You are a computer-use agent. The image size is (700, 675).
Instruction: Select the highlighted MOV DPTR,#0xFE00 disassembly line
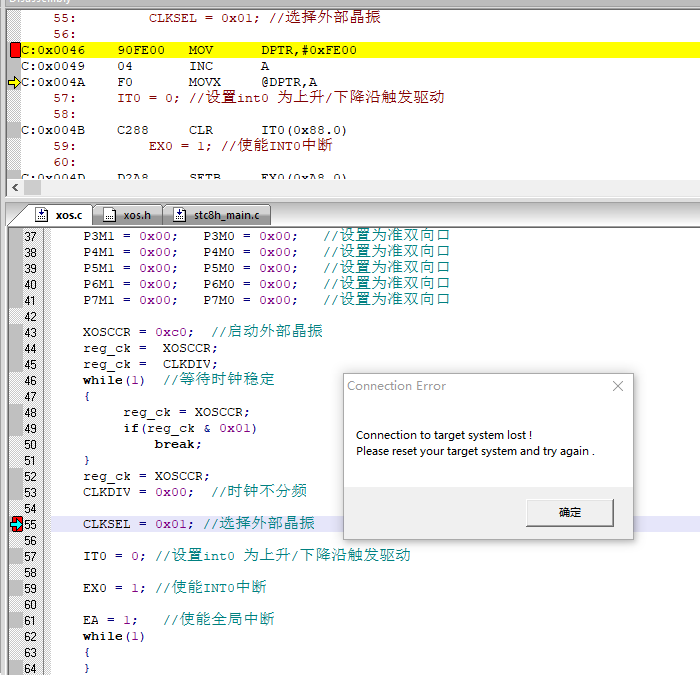click(360, 50)
